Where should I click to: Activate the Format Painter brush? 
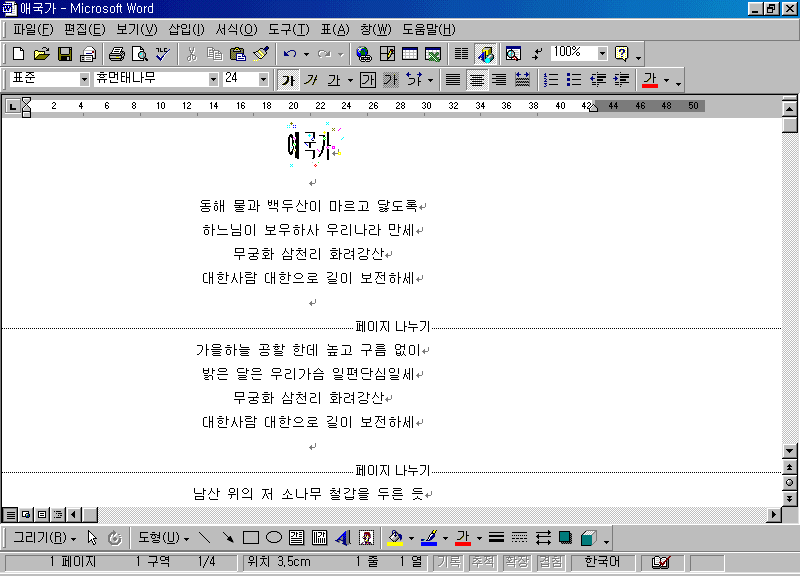tap(261, 54)
